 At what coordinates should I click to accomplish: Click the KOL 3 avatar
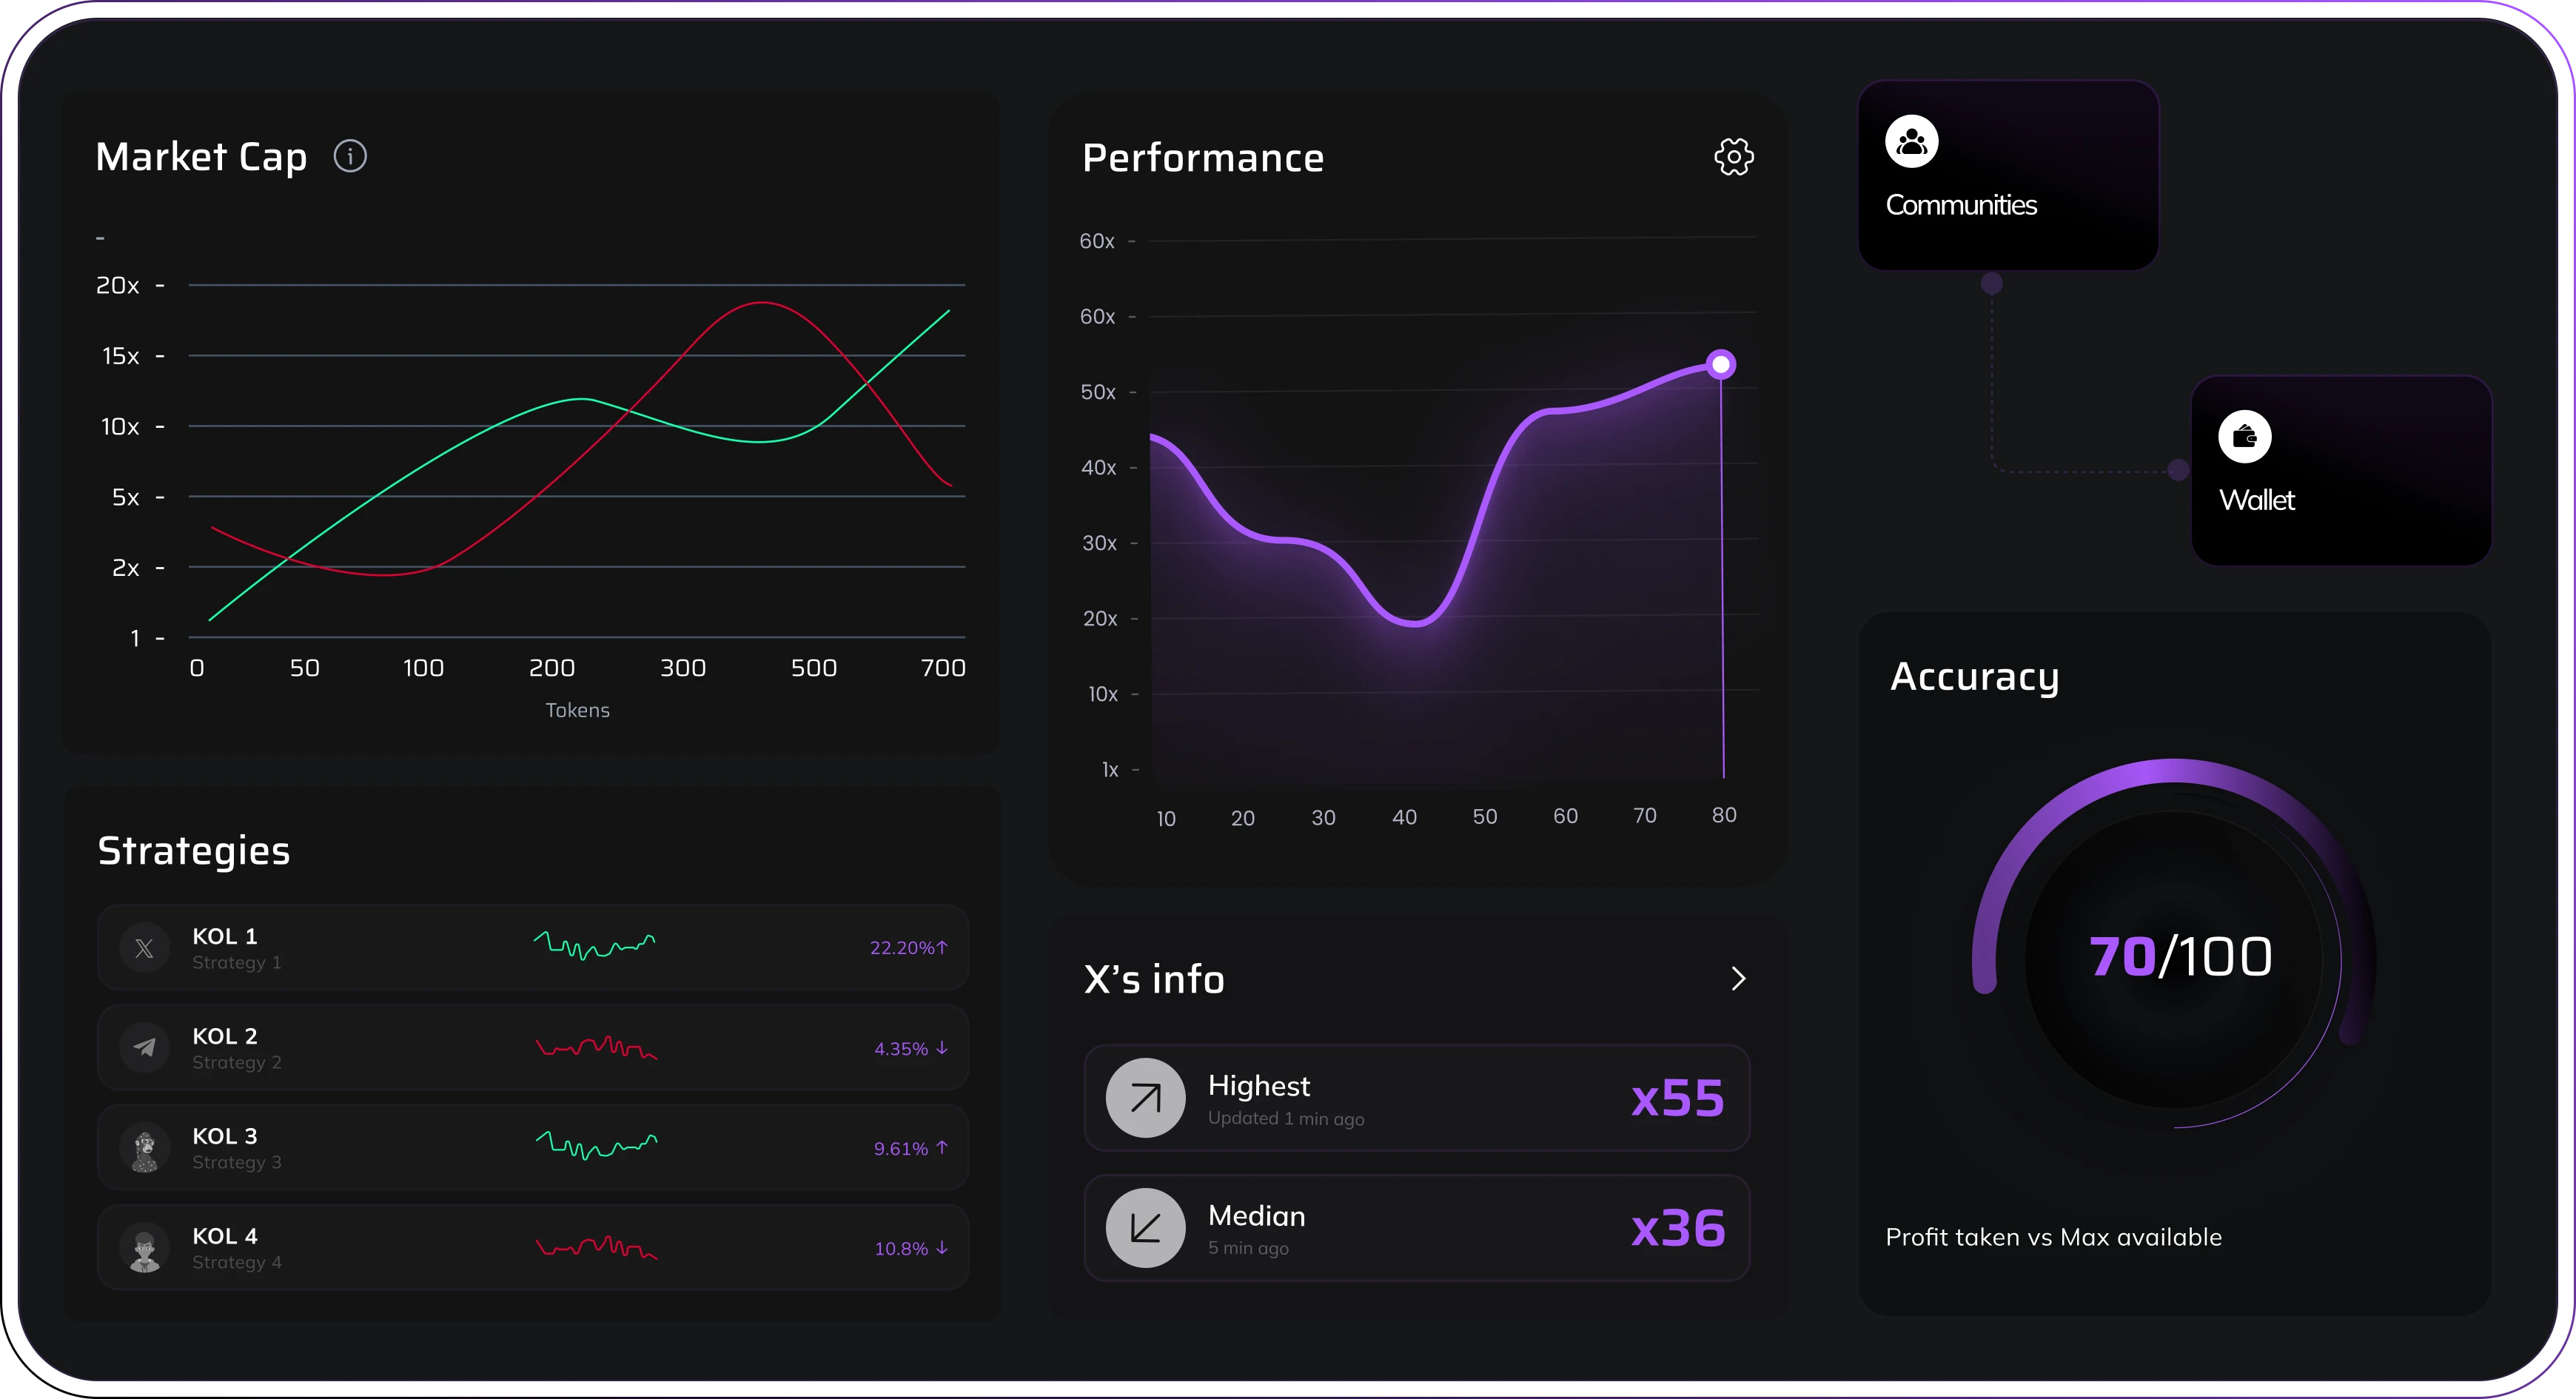[x=145, y=1148]
